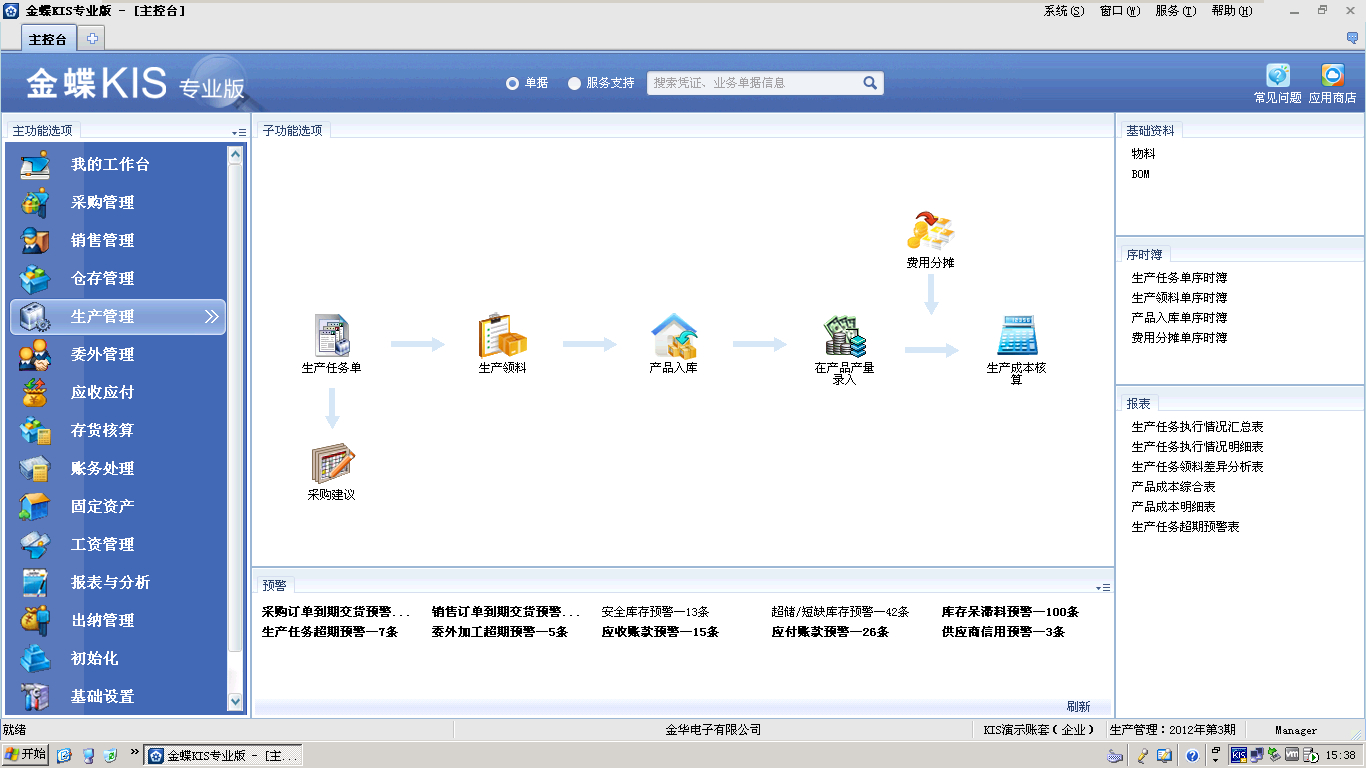Image resolution: width=1366 pixels, height=768 pixels.
Task: Click chat bubble icon below window controls
Action: point(1353,38)
